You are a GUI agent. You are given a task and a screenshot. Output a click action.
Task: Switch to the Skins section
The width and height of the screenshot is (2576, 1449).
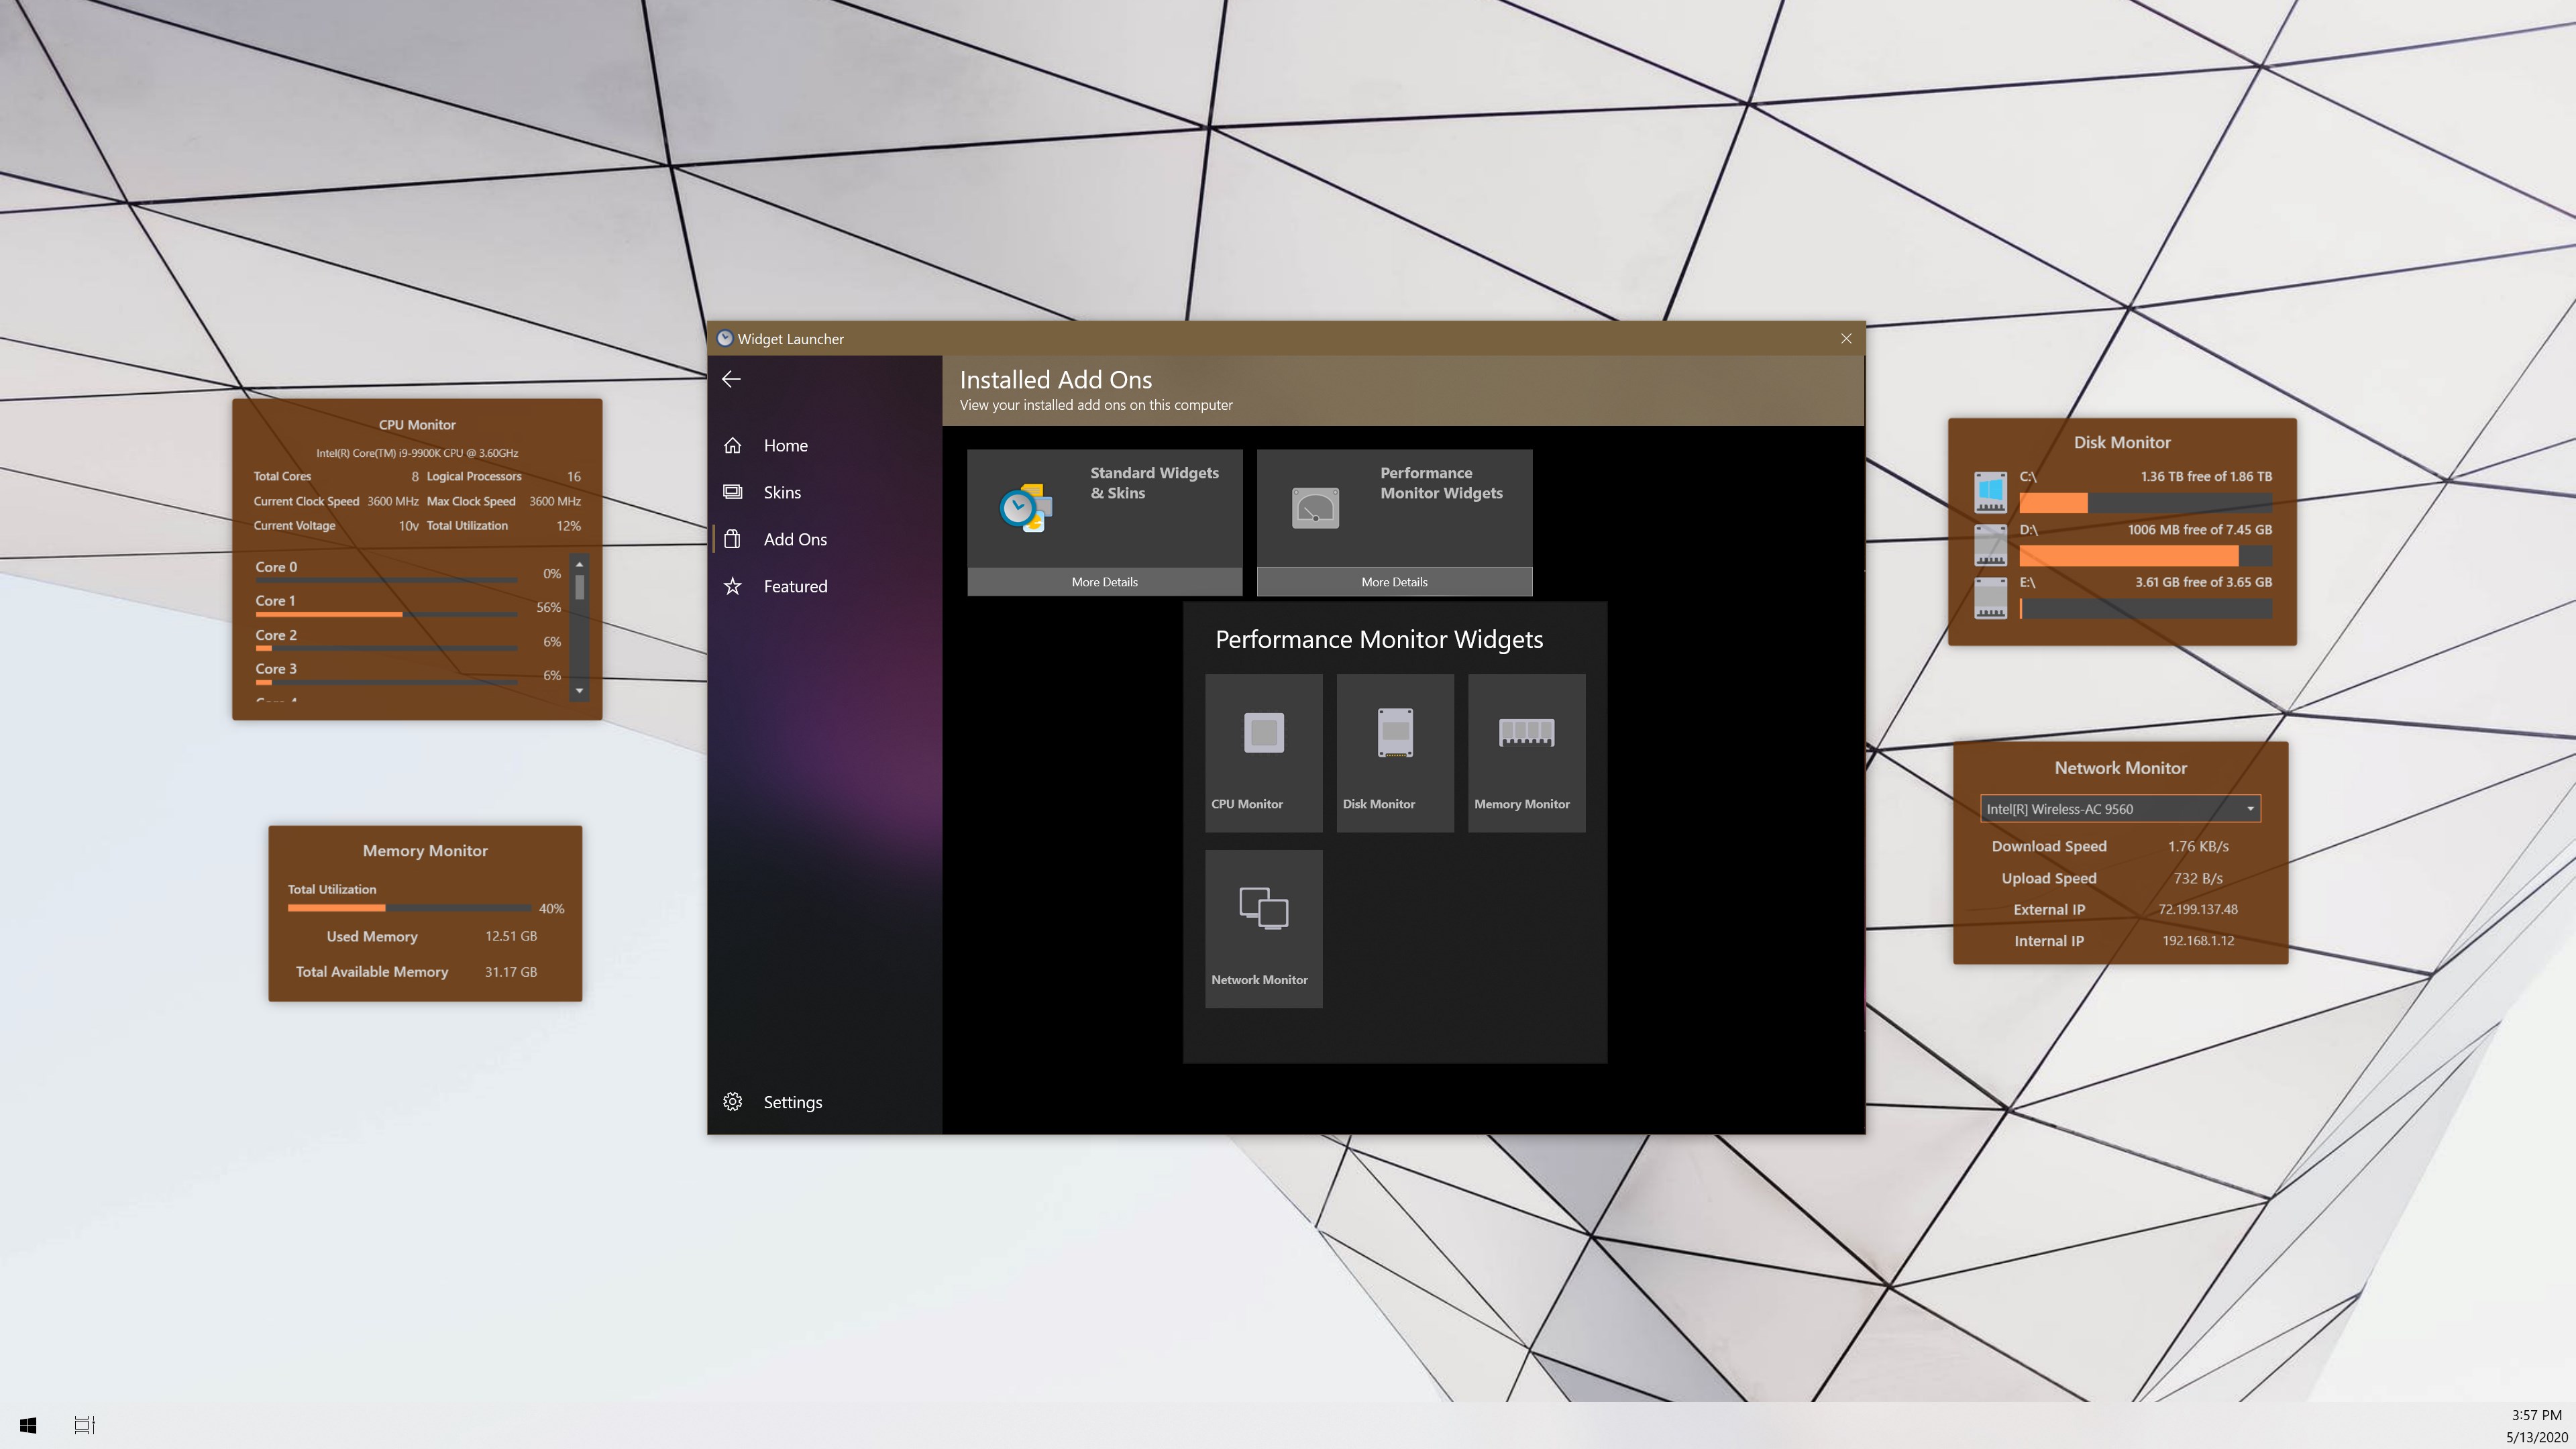781,493
